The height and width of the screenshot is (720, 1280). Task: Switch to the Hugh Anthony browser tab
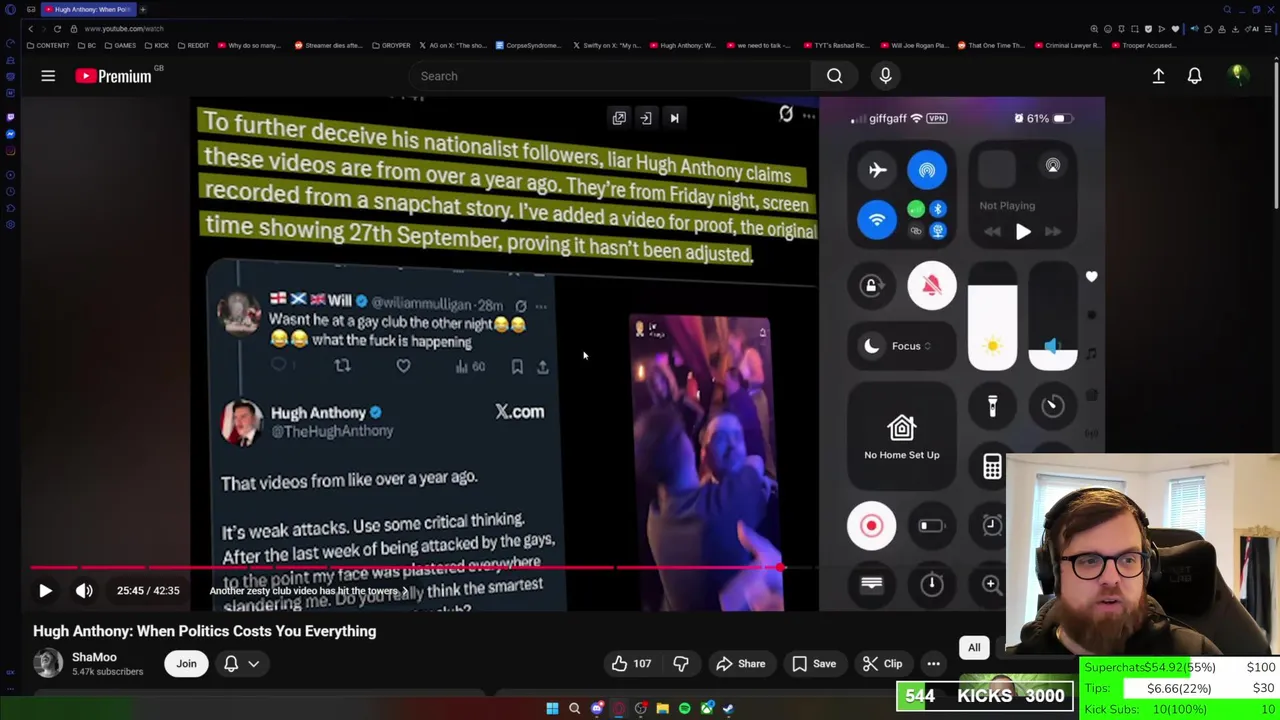tap(89, 9)
